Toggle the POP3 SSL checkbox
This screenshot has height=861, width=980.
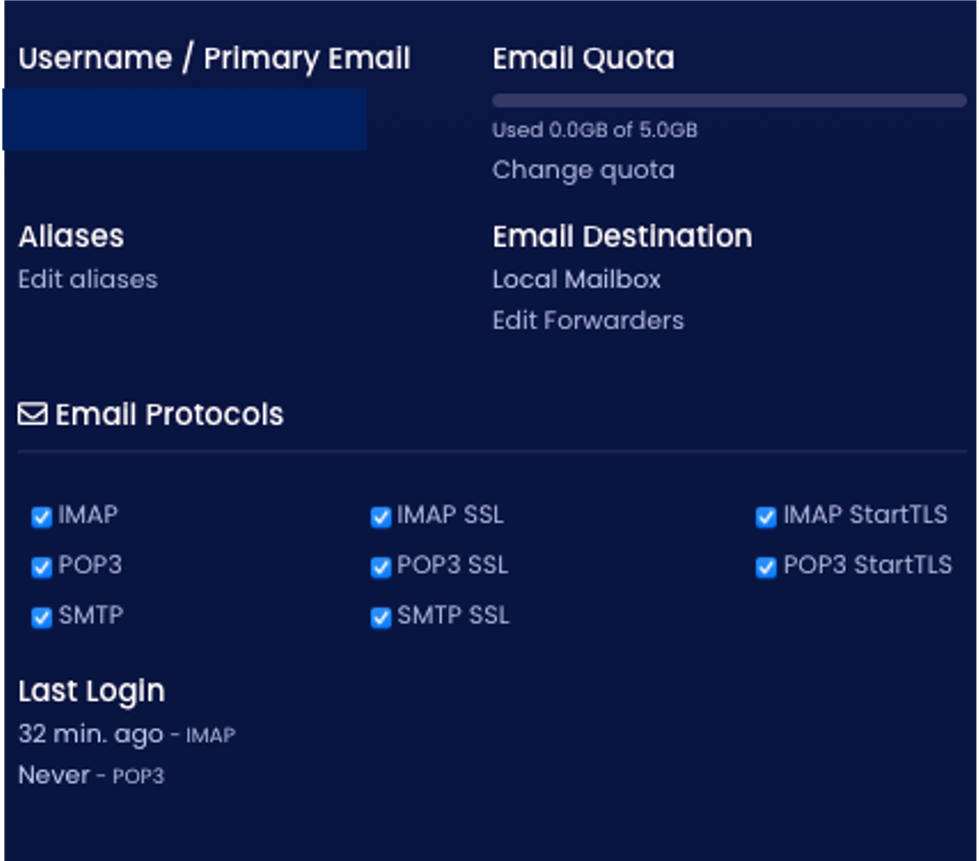[381, 567]
